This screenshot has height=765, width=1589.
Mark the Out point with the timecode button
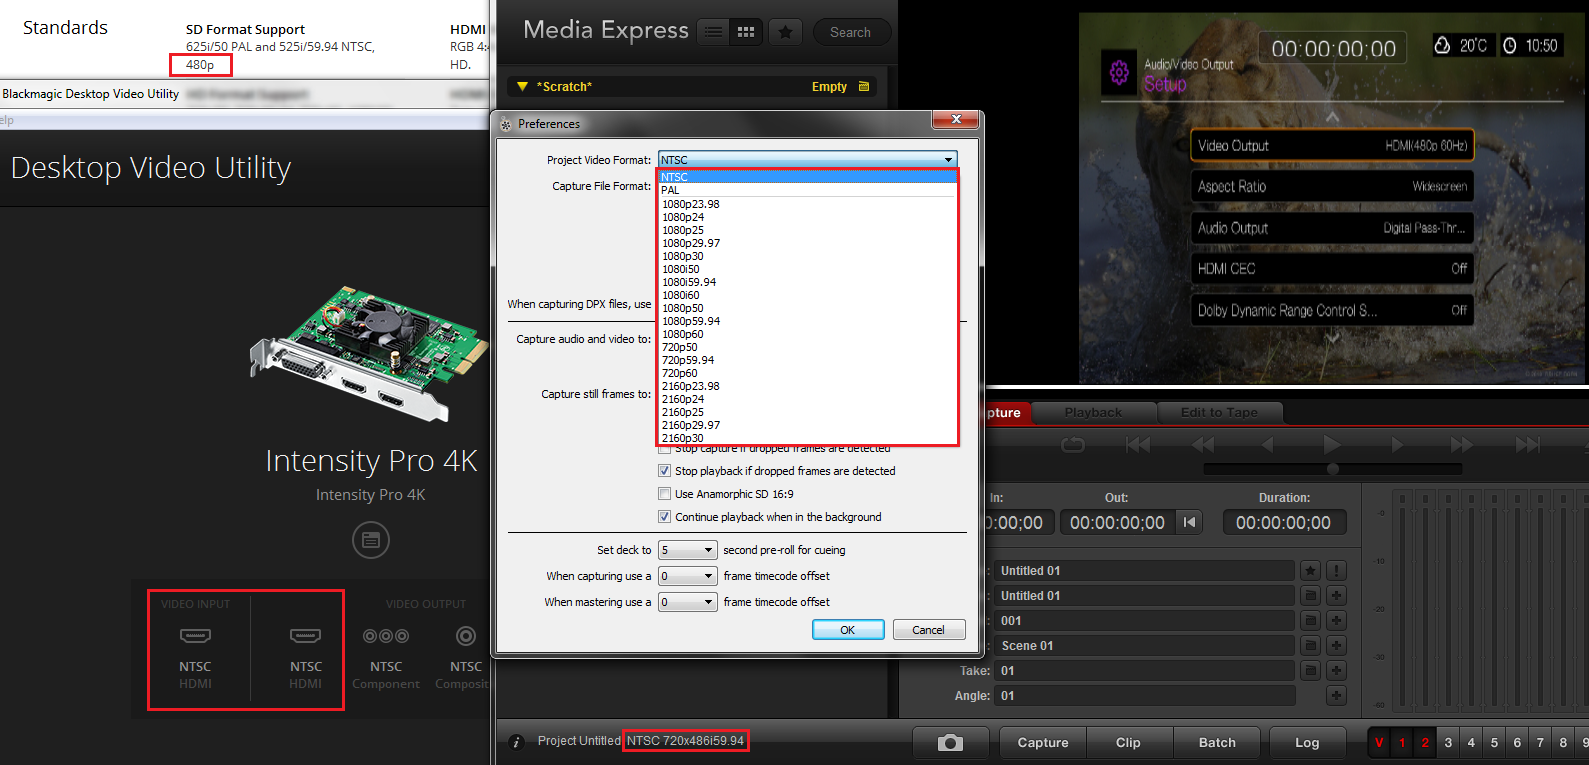[1189, 522]
